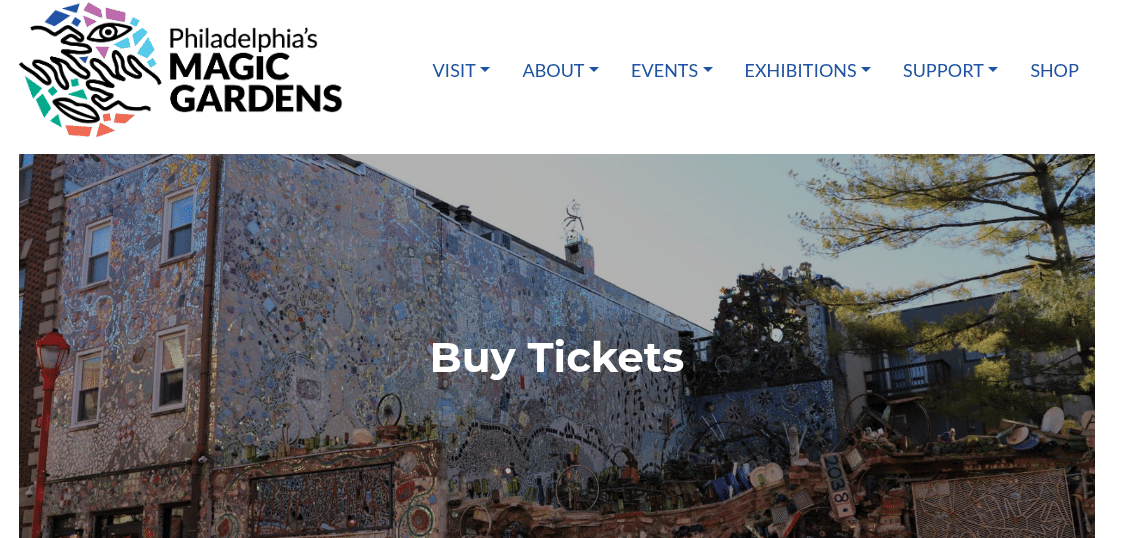Expand the SUPPORT navigation item
The image size is (1121, 538).
[x=950, y=71]
